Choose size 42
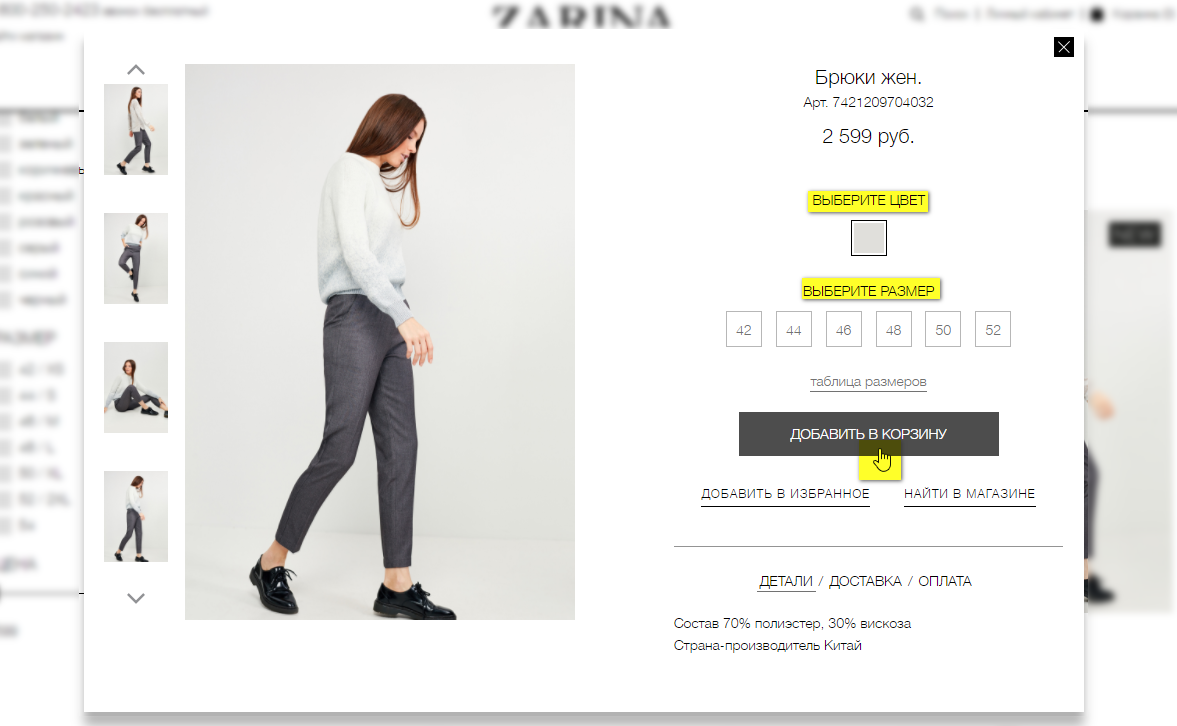 coord(744,330)
